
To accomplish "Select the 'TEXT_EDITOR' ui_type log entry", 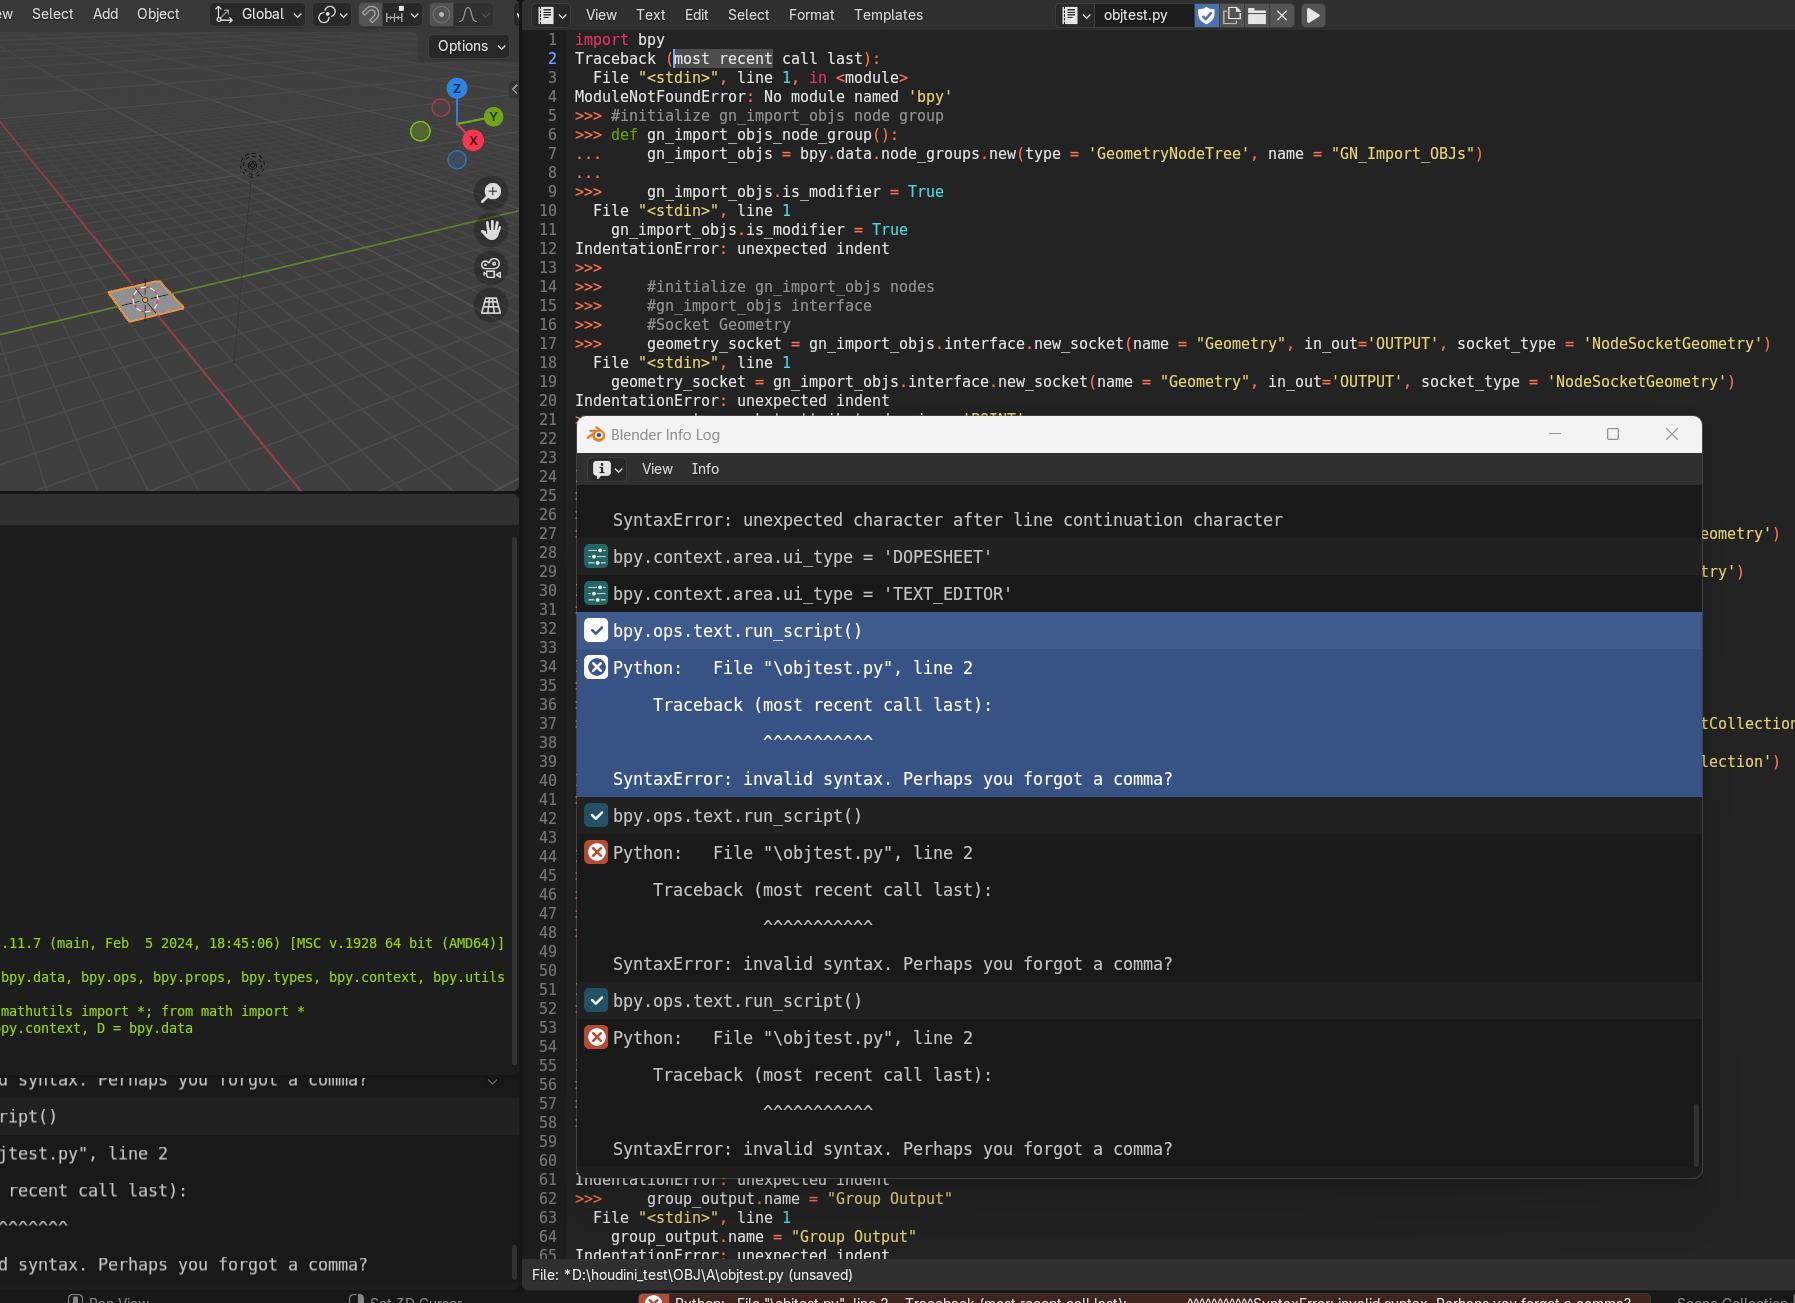I will click(x=1139, y=594).
